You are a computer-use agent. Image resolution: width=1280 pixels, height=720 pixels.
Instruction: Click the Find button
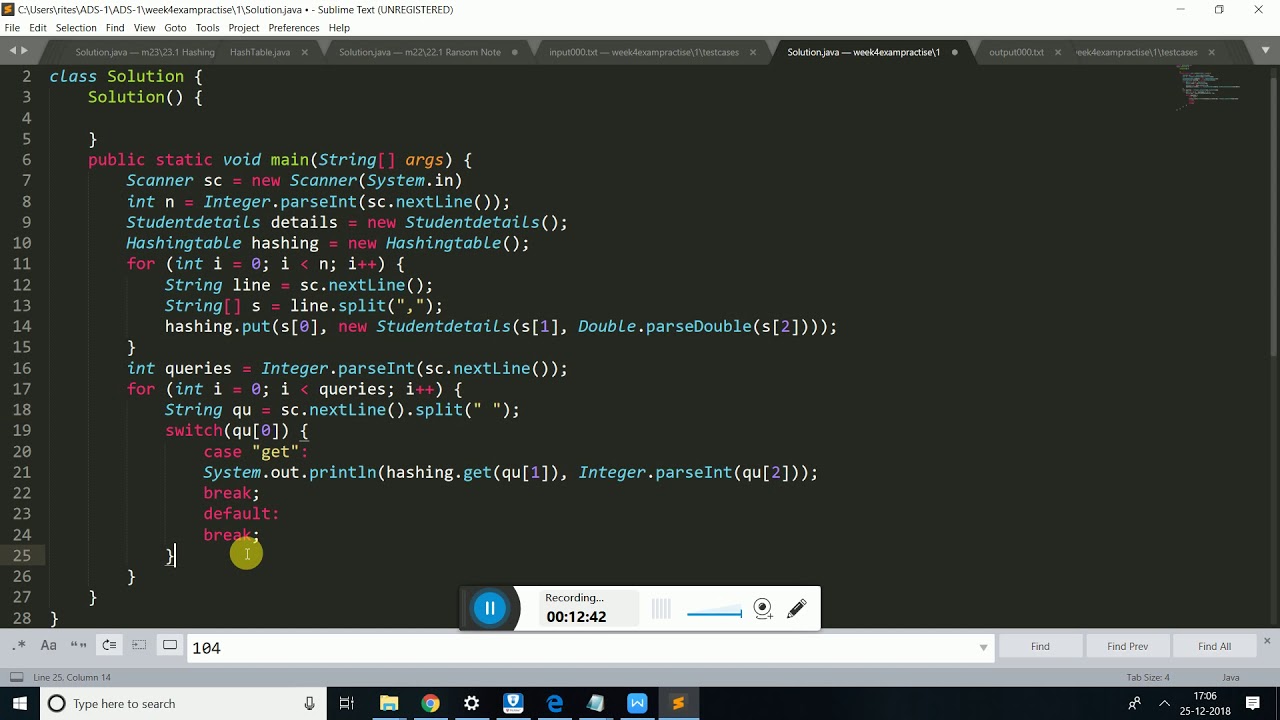pos(1040,647)
